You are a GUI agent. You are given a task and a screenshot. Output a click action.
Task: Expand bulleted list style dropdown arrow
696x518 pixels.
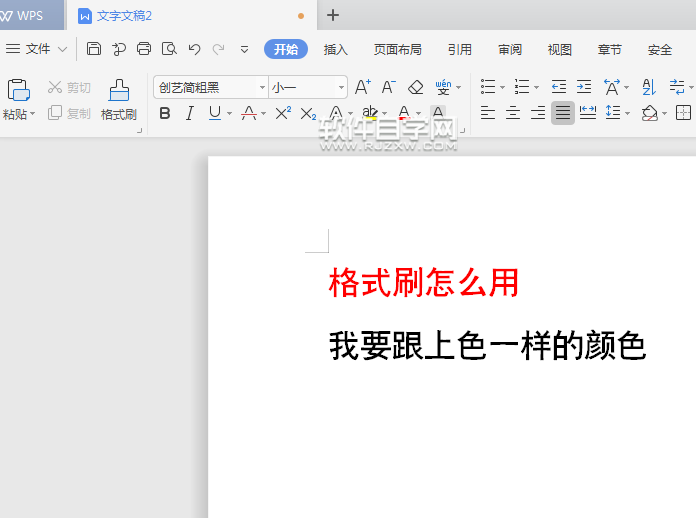(x=502, y=87)
